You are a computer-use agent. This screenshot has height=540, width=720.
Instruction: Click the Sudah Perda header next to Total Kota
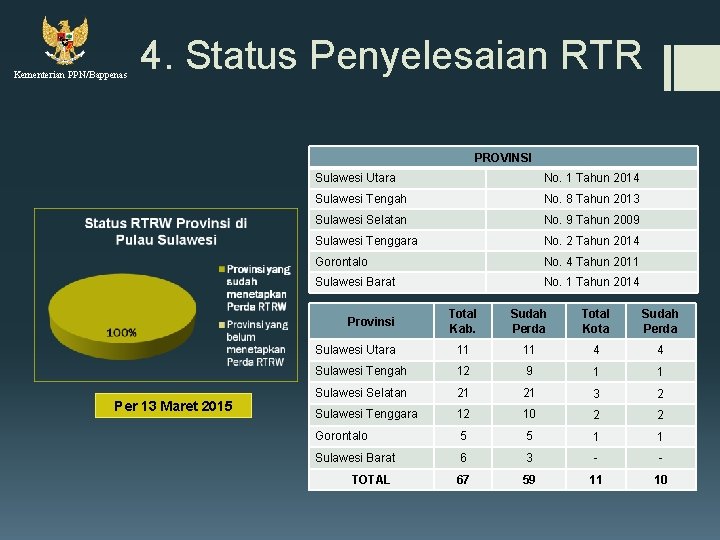point(660,321)
